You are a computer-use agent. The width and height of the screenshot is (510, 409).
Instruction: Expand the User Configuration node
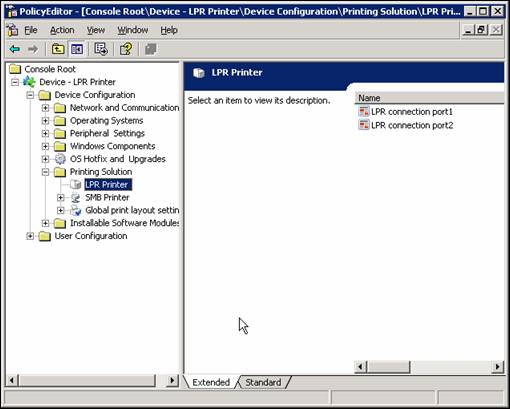pyautogui.click(x=30, y=236)
